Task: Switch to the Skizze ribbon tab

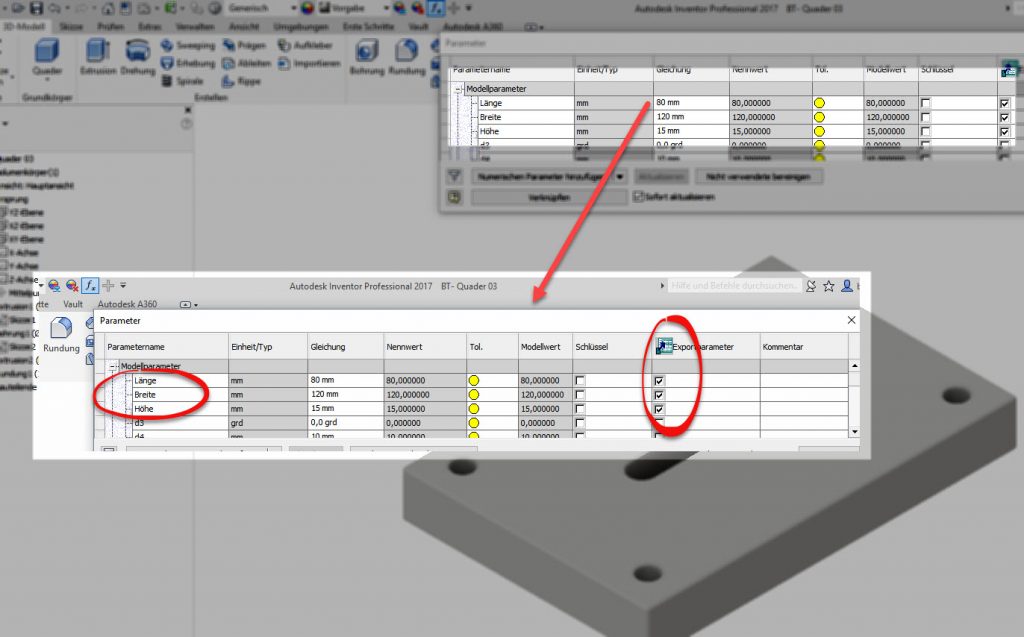Action: pos(71,26)
